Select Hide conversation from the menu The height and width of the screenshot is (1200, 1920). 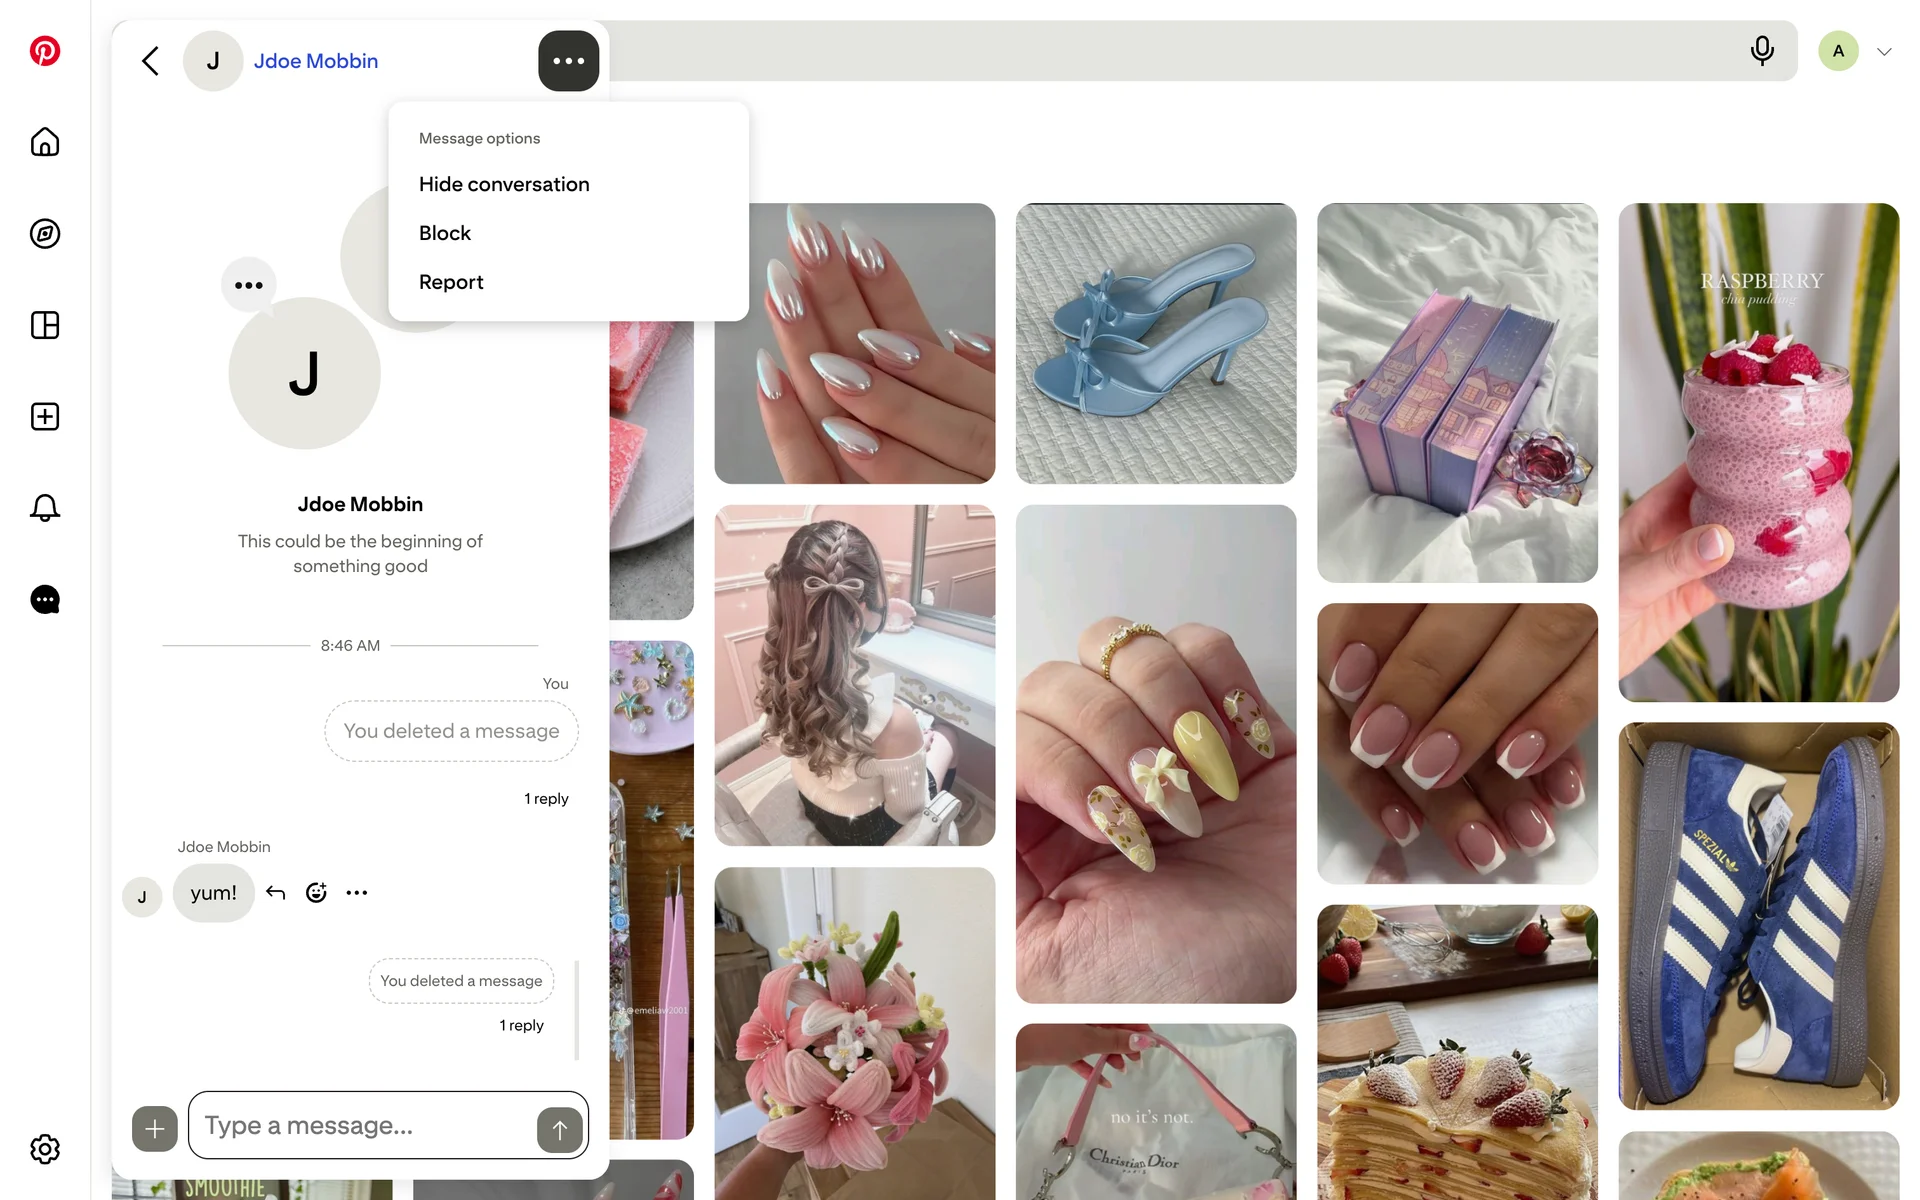[x=504, y=184]
